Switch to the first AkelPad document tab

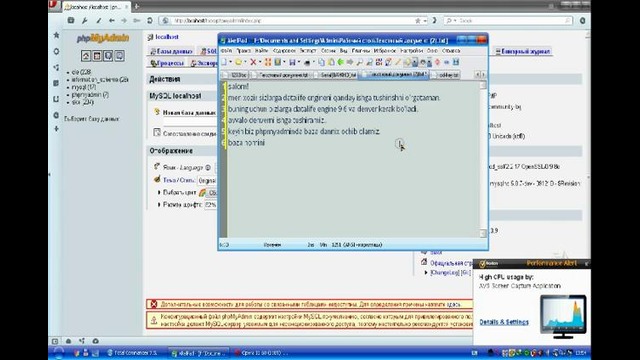click(235, 75)
